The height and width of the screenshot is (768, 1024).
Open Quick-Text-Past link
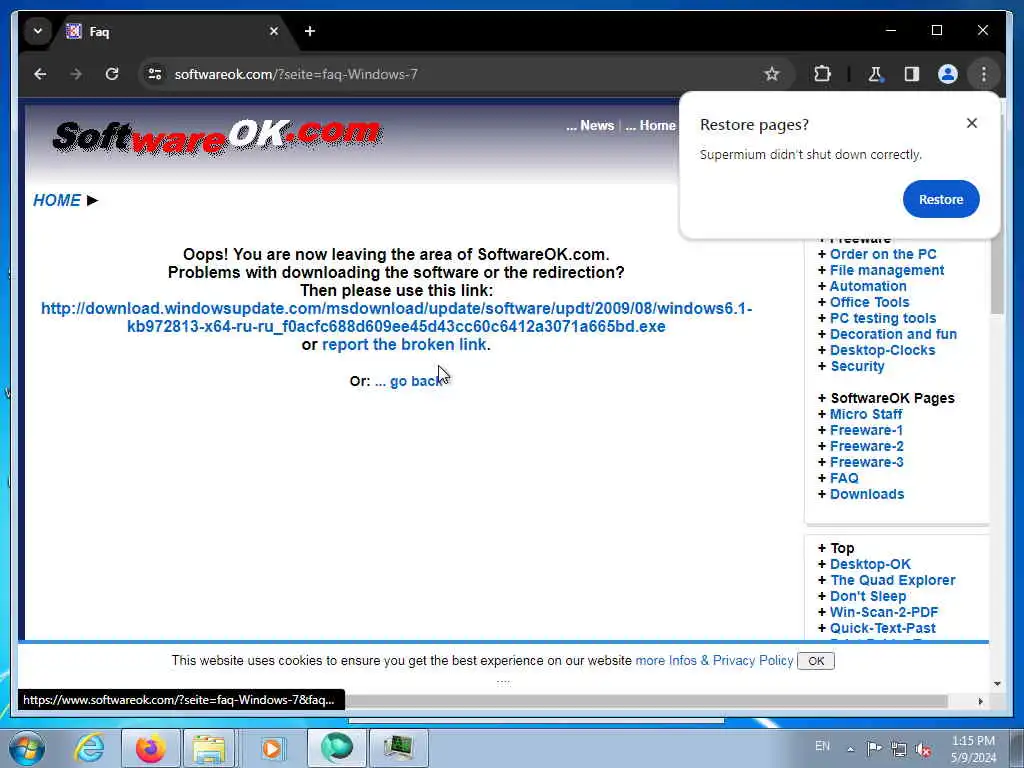coord(882,628)
